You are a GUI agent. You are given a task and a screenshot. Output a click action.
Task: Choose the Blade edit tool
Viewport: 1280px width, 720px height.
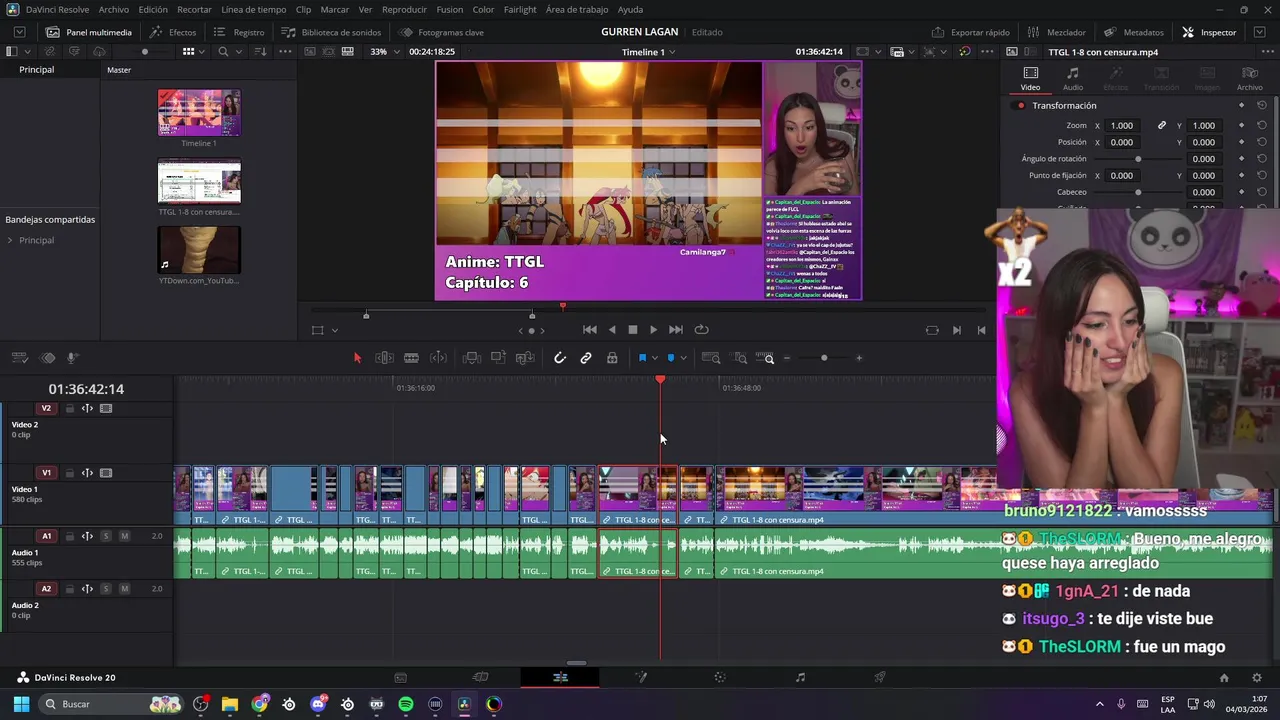(411, 358)
